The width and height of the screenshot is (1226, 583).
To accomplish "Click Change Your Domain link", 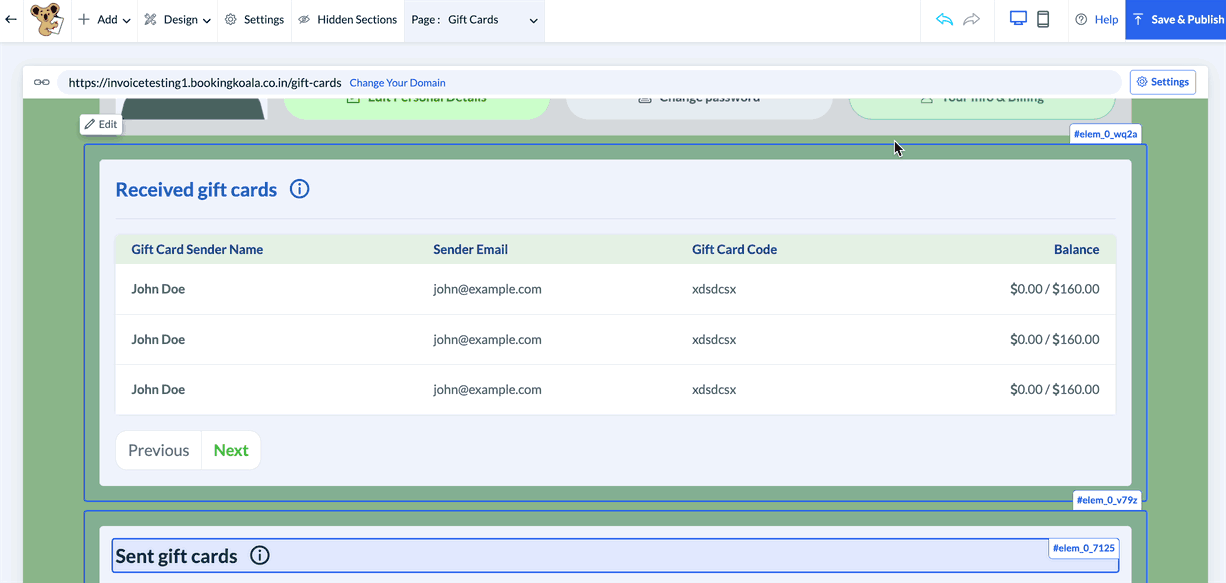I will (x=397, y=83).
